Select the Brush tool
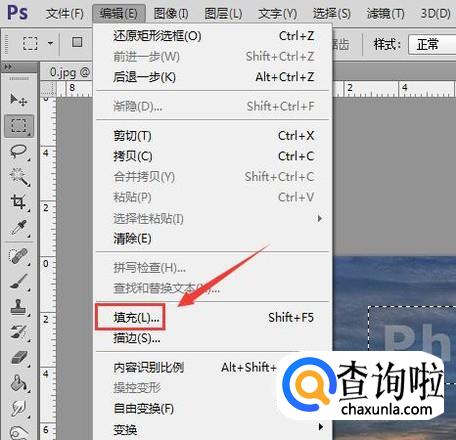 (19, 282)
